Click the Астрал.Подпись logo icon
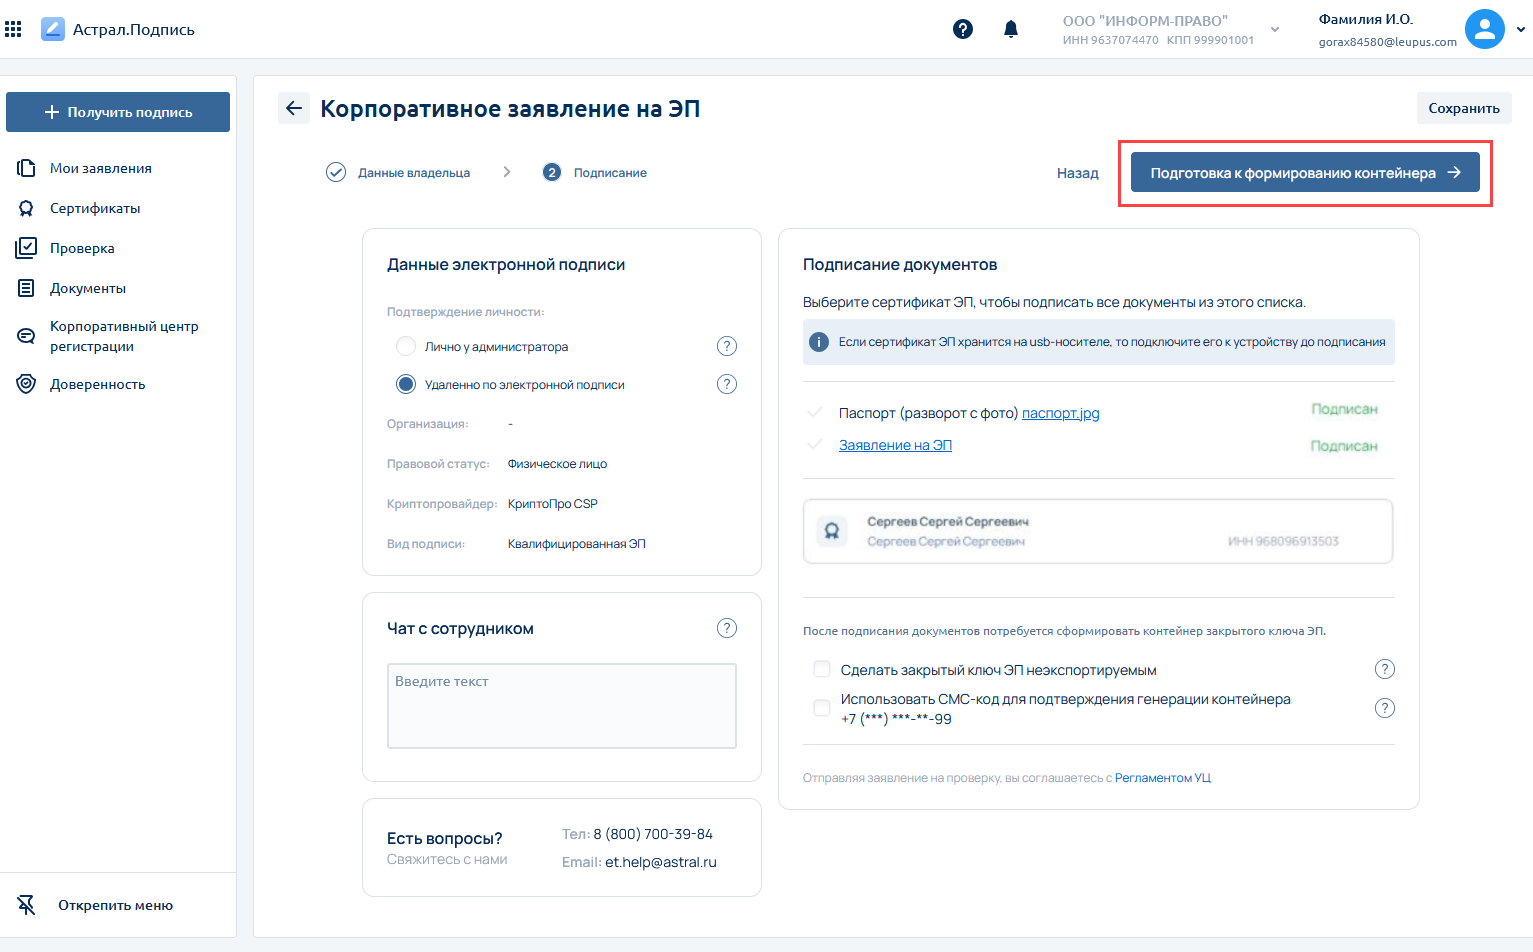 (x=53, y=29)
